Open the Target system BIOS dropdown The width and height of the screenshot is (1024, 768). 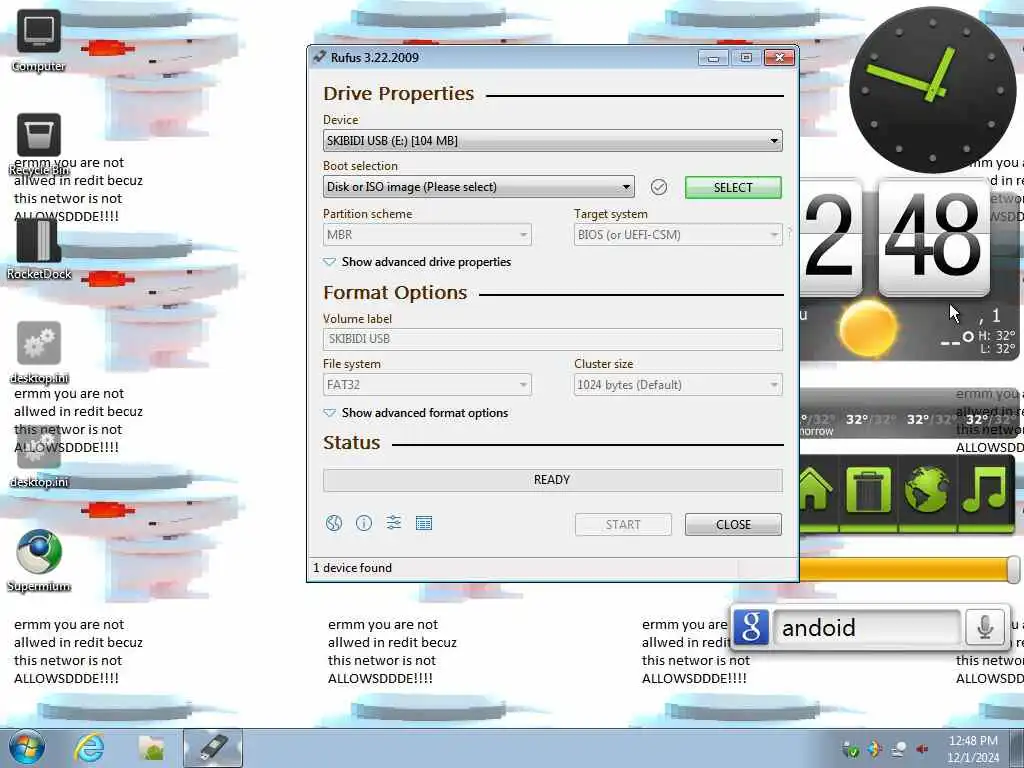pos(678,234)
